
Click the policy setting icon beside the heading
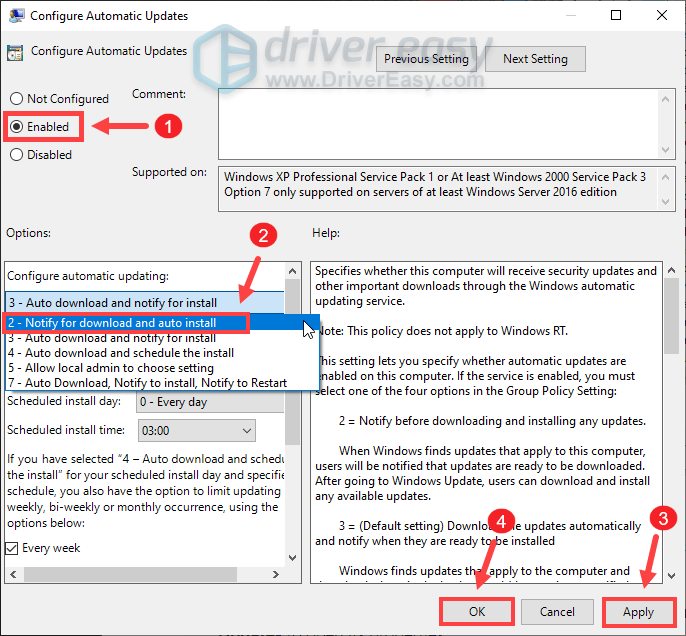pos(16,53)
